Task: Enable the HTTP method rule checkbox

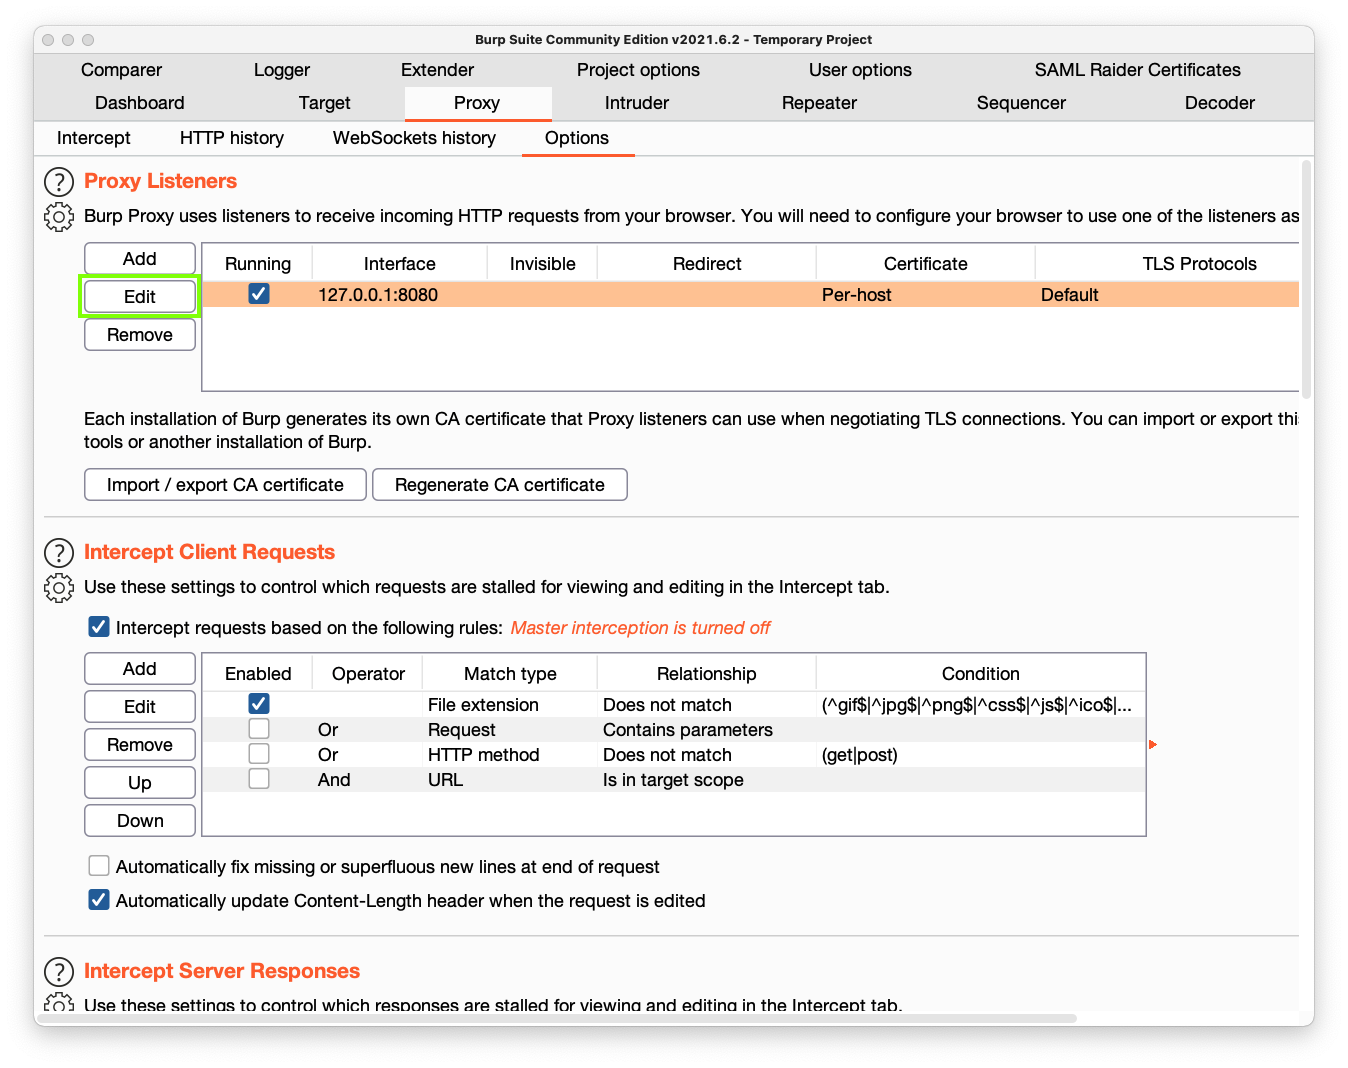Action: [259, 754]
